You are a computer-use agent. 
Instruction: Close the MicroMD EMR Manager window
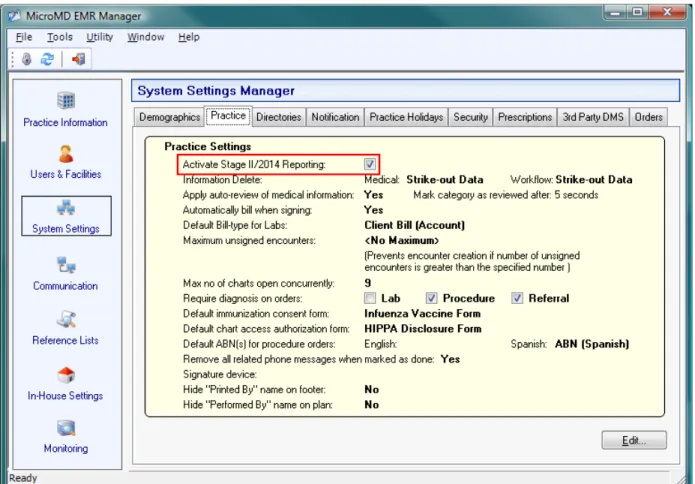coord(667,12)
